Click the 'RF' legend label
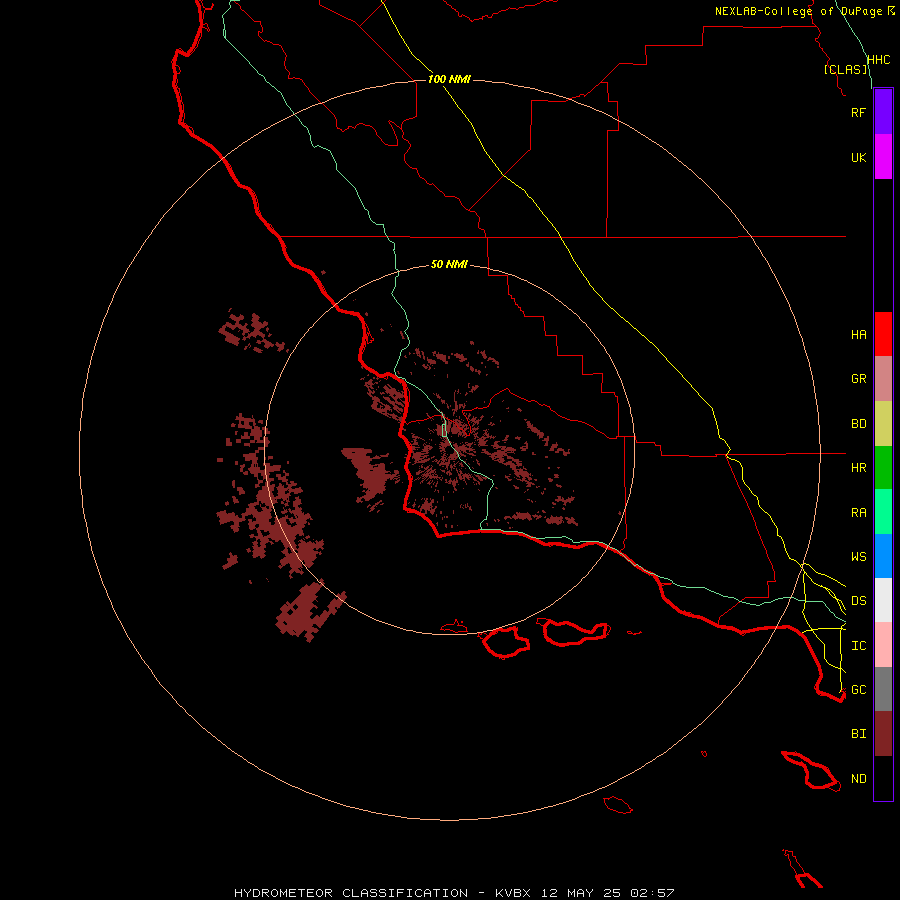 858,112
